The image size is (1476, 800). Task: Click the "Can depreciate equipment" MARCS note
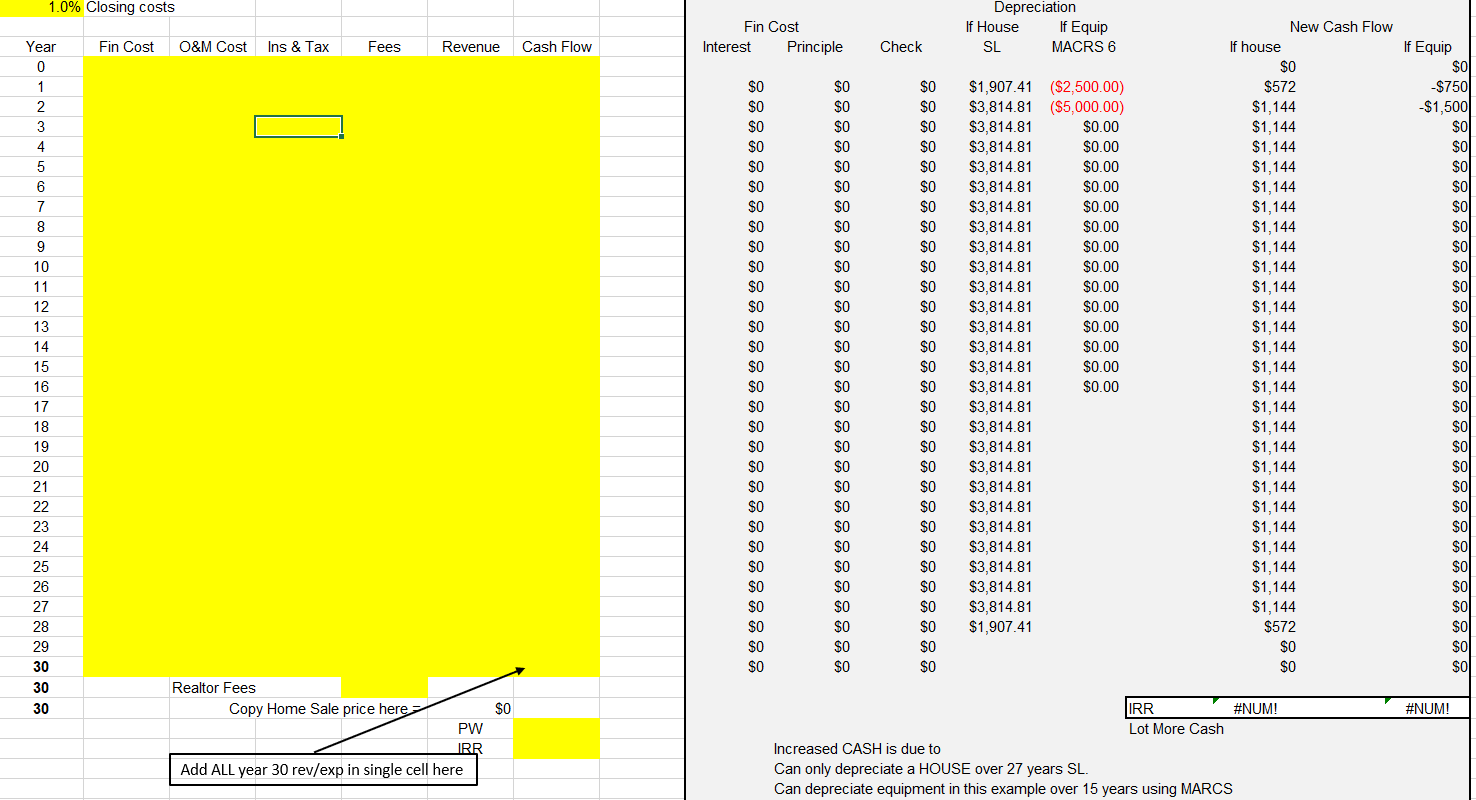[x=1003, y=789]
